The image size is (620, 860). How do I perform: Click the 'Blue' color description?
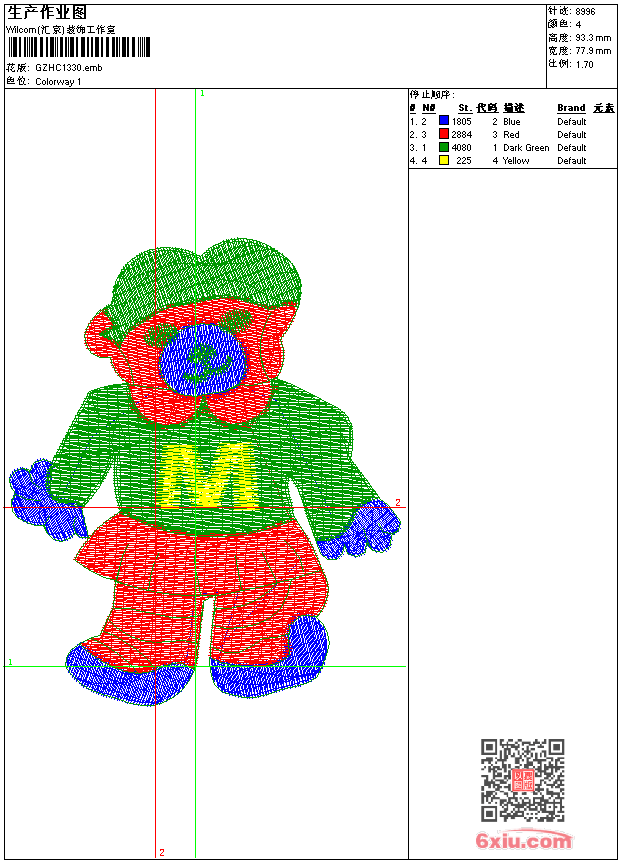pos(511,122)
